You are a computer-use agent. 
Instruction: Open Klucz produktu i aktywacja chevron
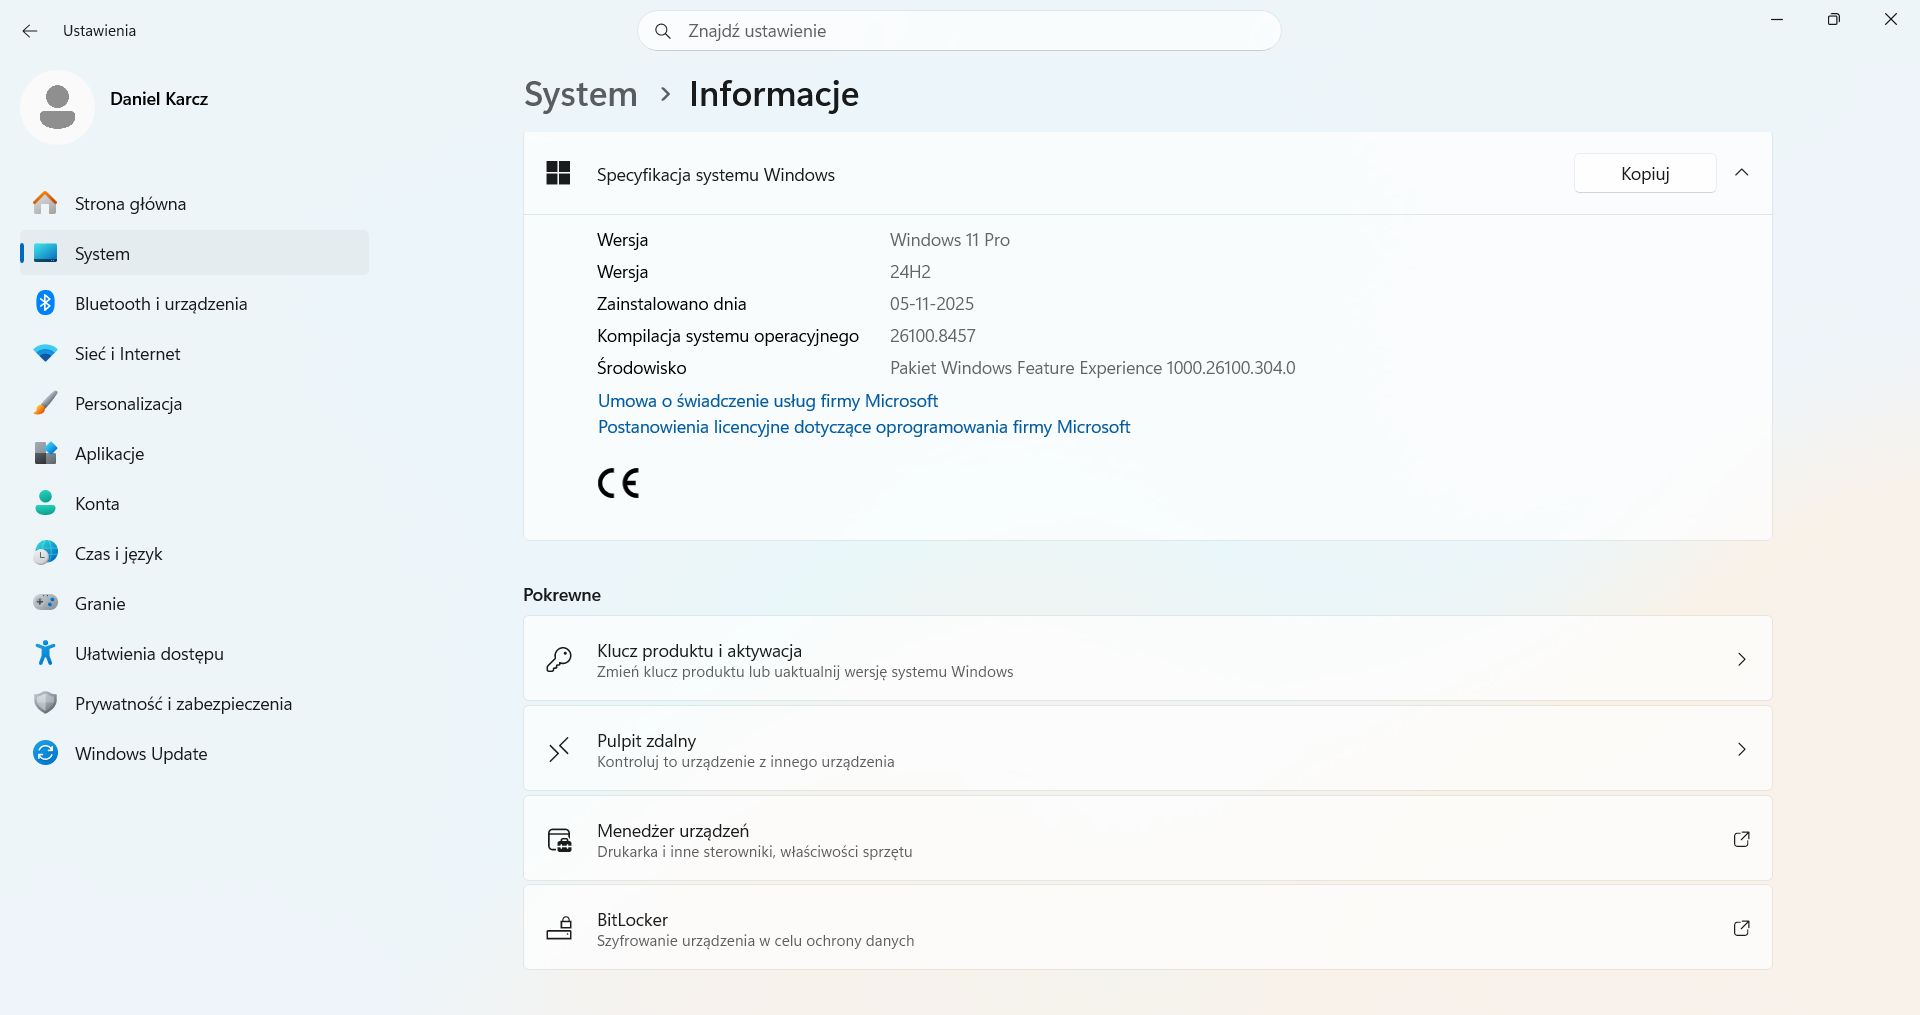coord(1741,659)
